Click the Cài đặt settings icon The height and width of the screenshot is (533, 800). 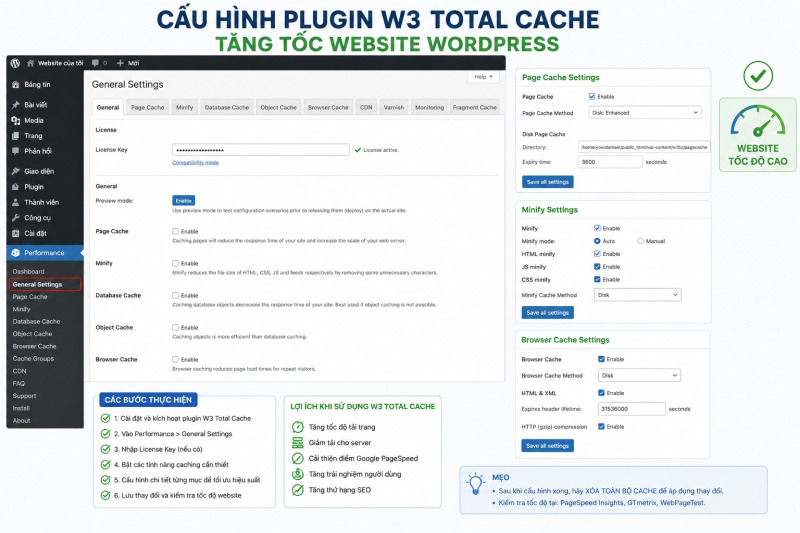16,234
